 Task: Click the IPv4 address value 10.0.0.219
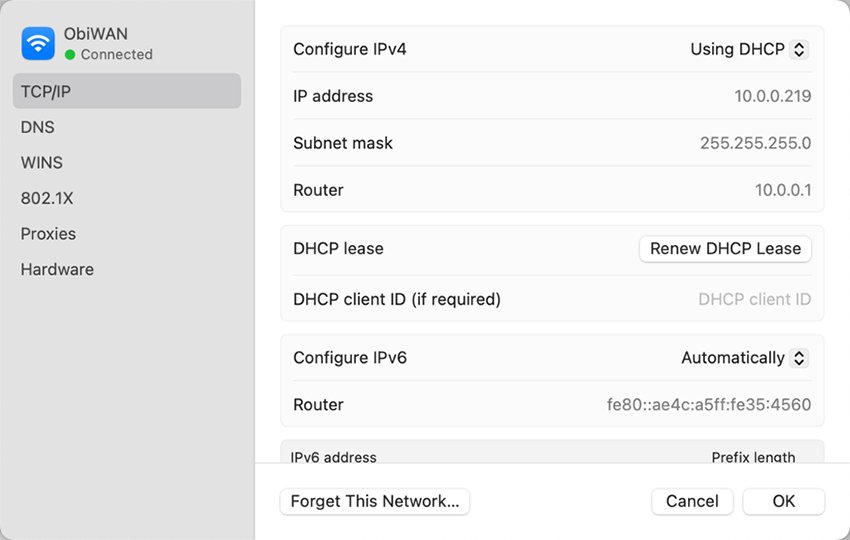point(772,96)
